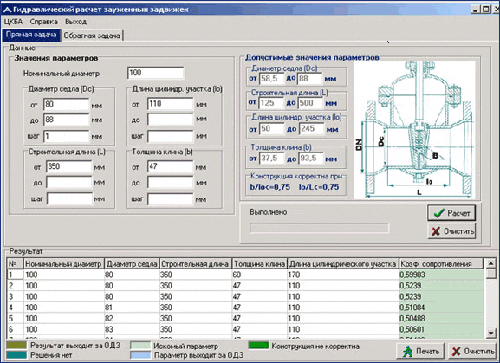
Task: Click the green 'Конструкция не корректна' swatch
Action: click(x=259, y=345)
